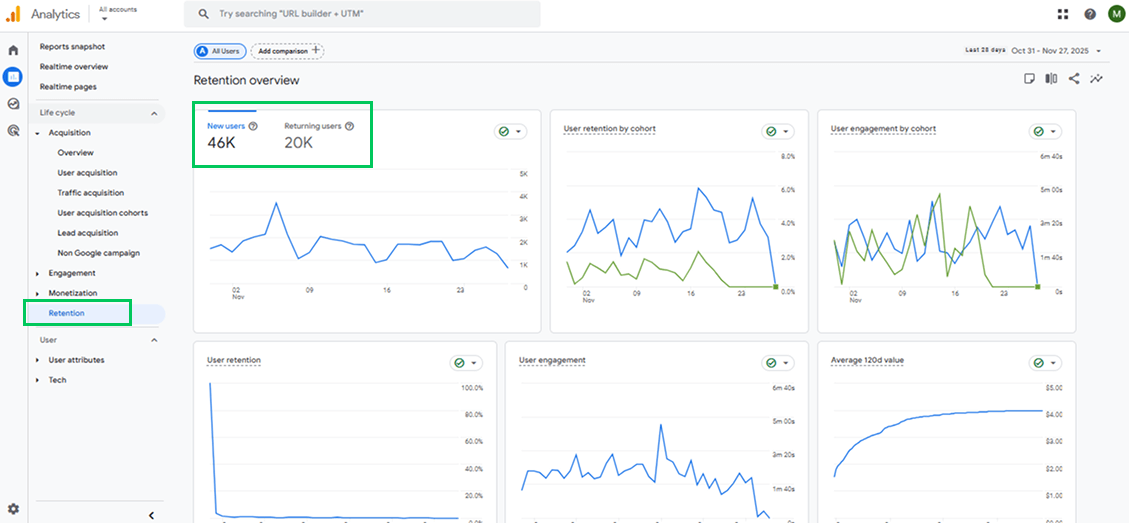Click the Share this report icon
Screen dimensions: 1129x523
coord(1074,79)
